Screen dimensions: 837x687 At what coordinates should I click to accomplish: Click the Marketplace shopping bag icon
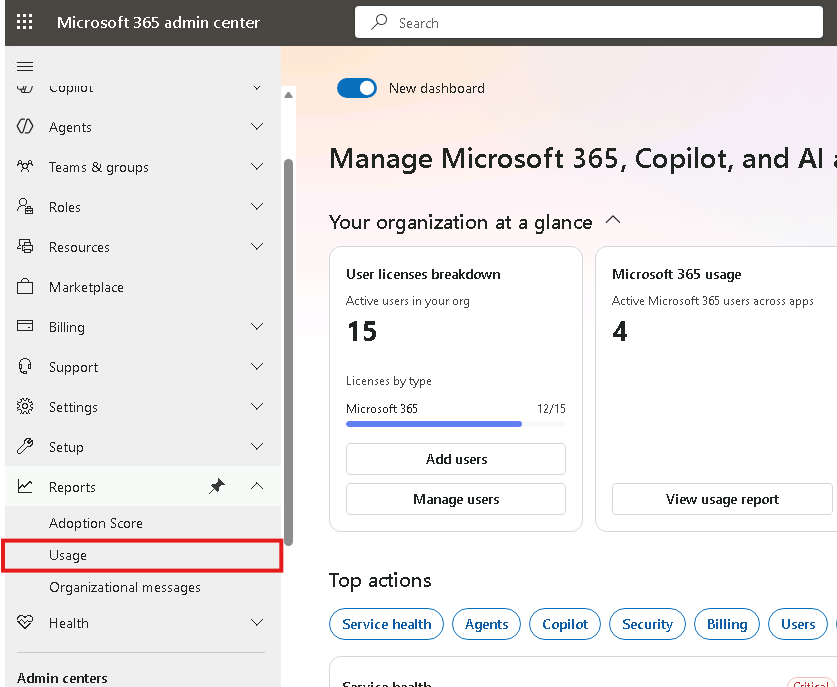coord(25,287)
